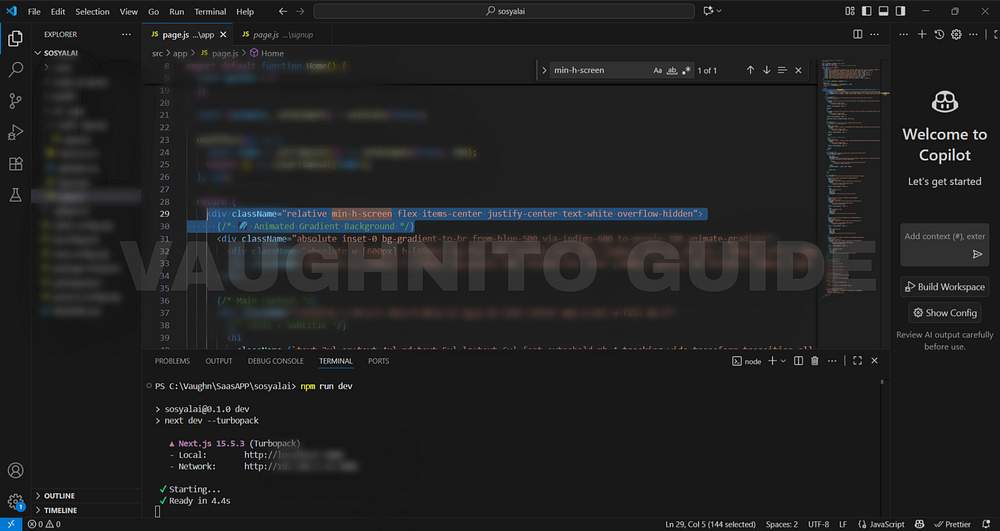
Task: Open remote window indicator in status bar
Action: click(x=11, y=524)
